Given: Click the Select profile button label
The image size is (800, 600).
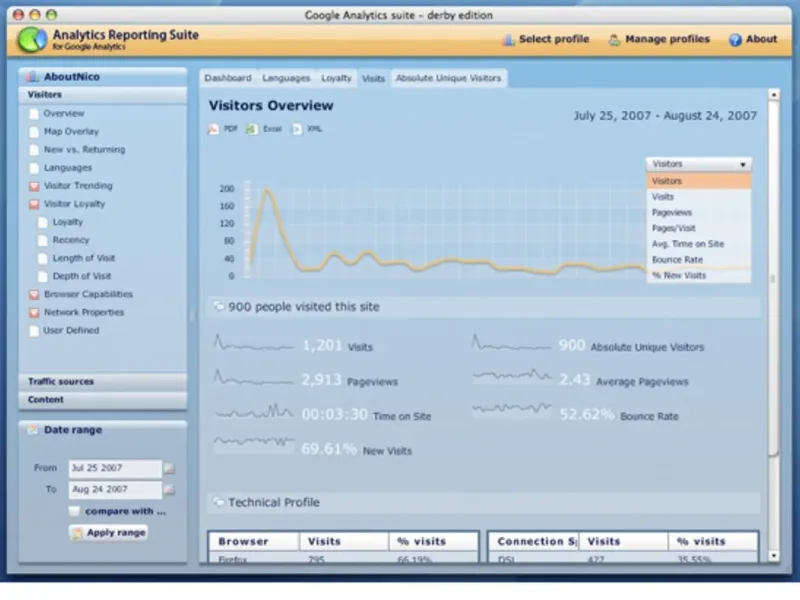Looking at the screenshot, I should [x=554, y=39].
